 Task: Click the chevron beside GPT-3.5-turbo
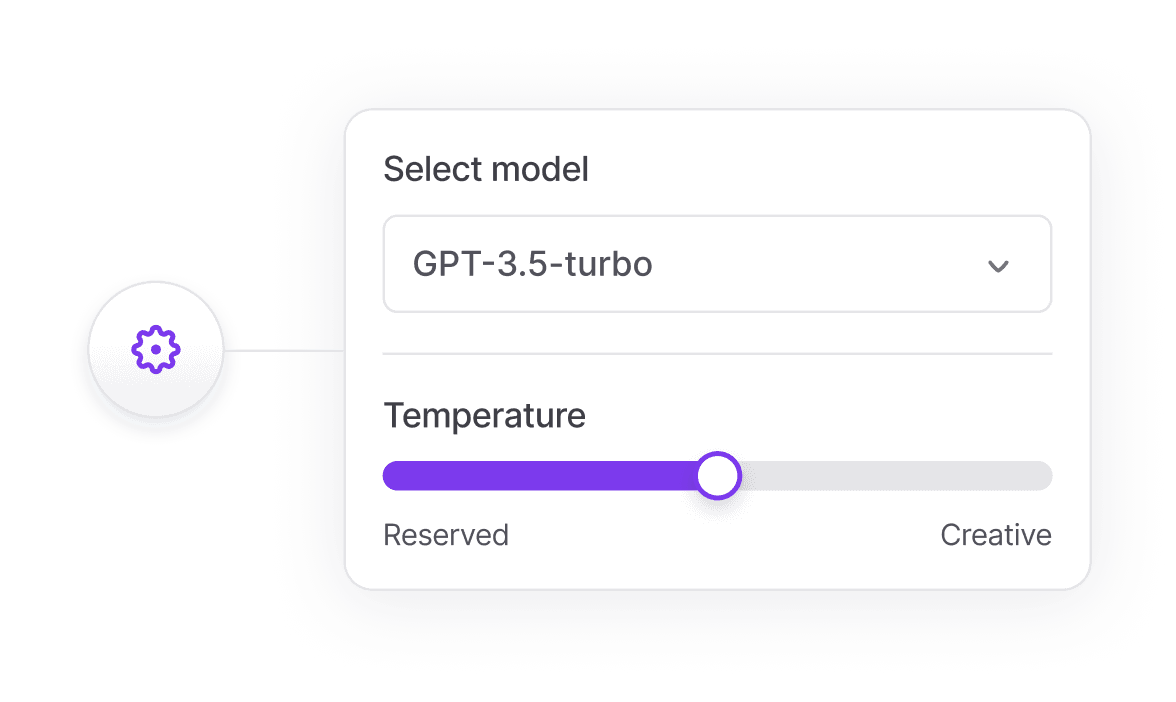[997, 264]
